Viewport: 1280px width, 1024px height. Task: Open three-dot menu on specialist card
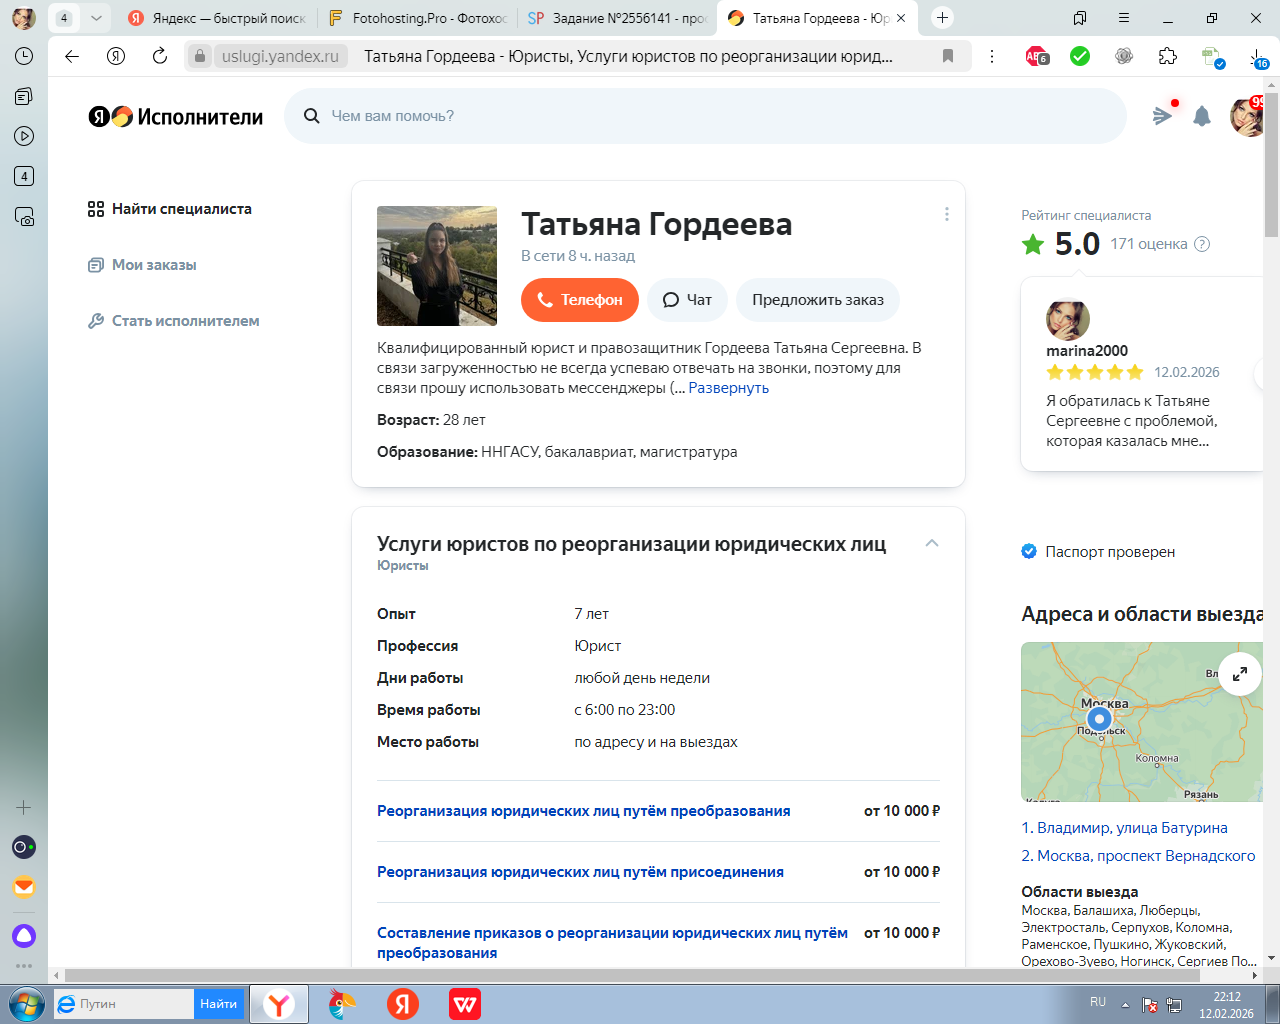pyautogui.click(x=946, y=214)
